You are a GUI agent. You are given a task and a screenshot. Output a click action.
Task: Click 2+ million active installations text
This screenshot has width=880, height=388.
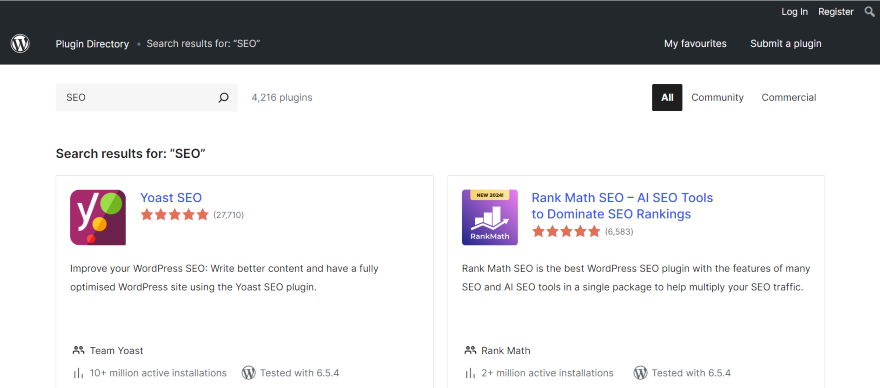pos(547,373)
